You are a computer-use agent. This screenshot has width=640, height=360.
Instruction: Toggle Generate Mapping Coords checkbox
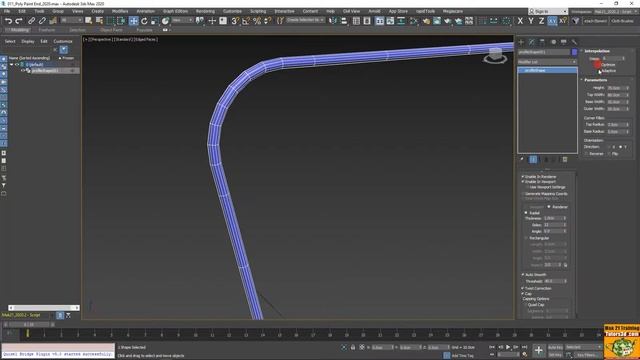[522, 193]
